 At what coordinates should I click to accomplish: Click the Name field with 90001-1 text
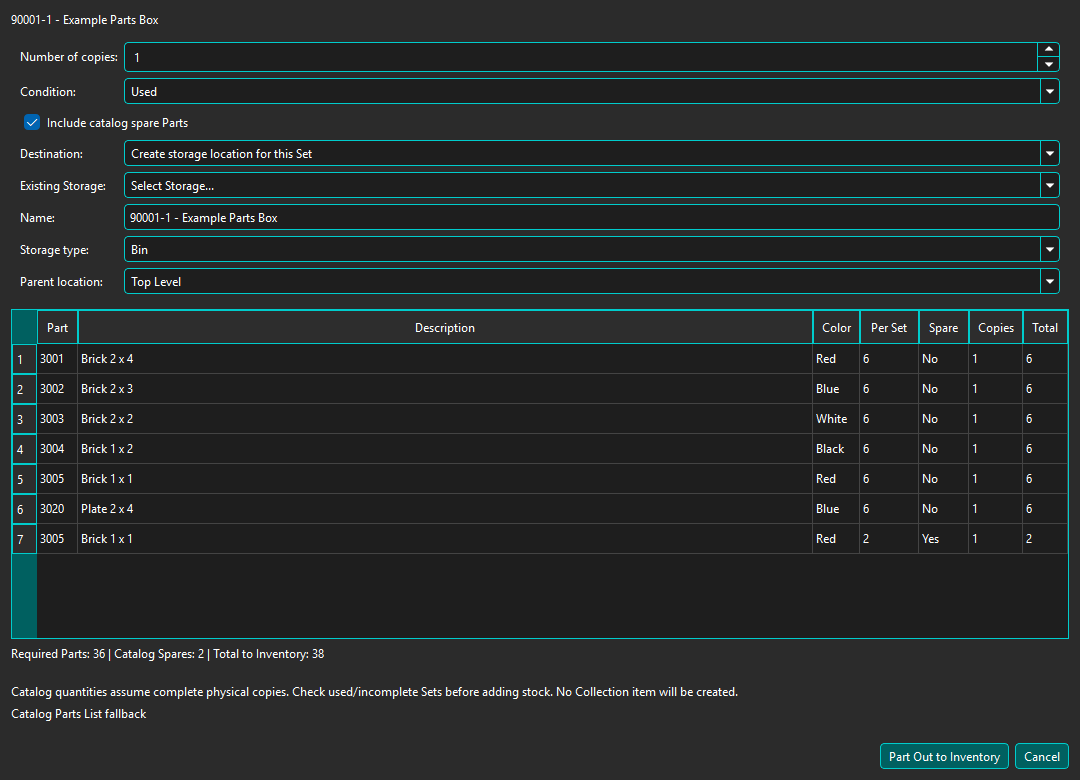(x=591, y=218)
